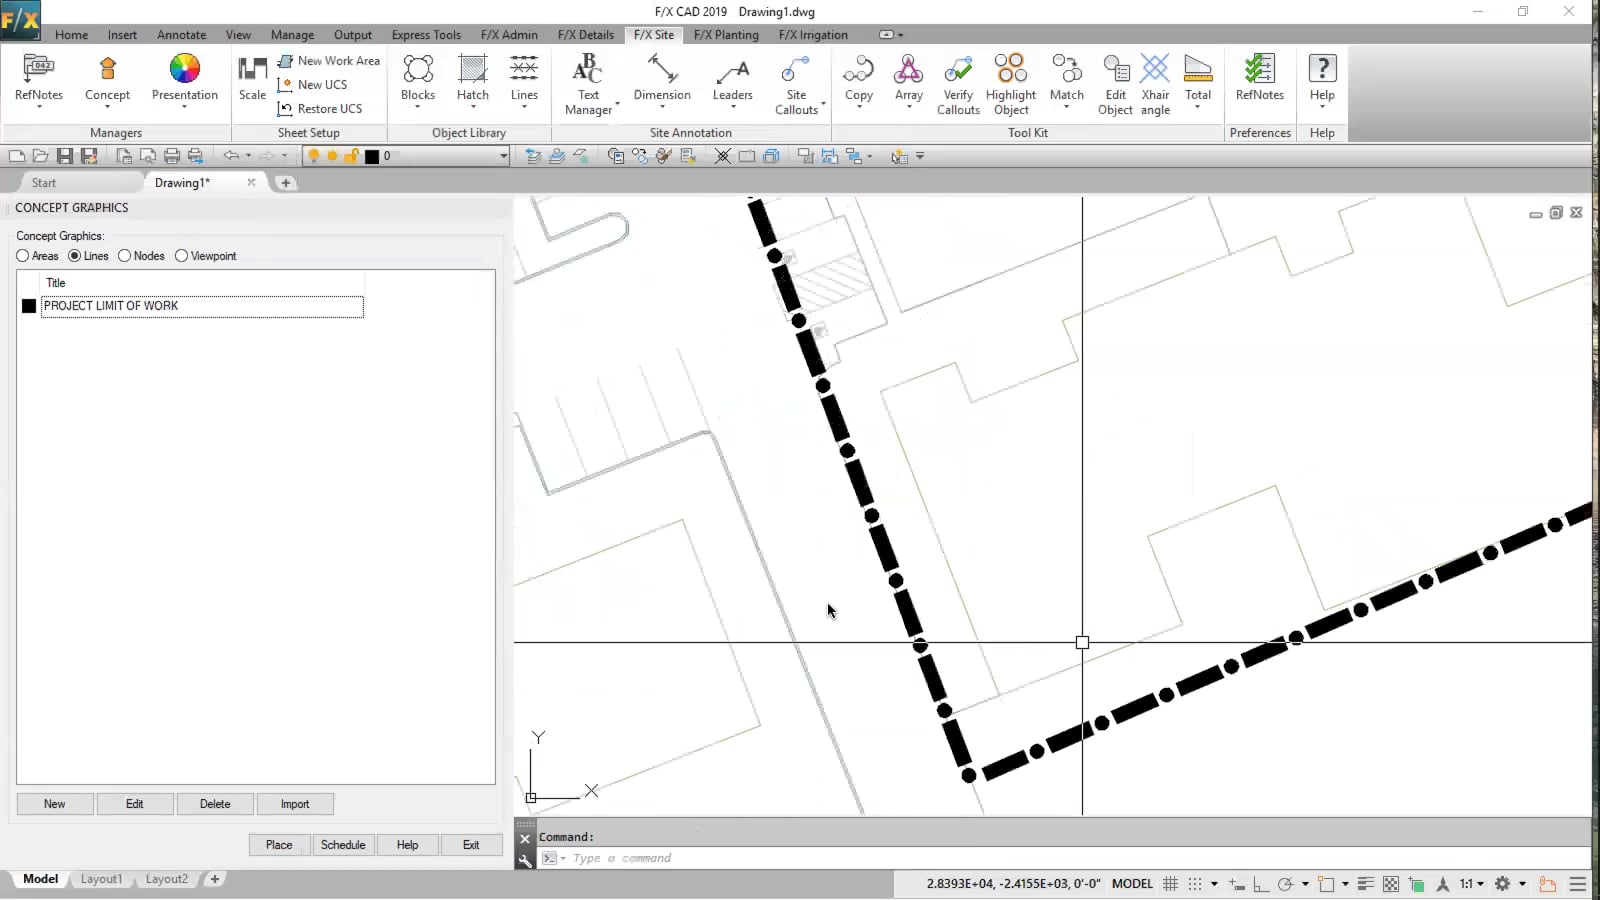Image resolution: width=1600 pixels, height=900 pixels.
Task: Open the annotation scale 1:1 dropdown
Action: pyautogui.click(x=1471, y=884)
